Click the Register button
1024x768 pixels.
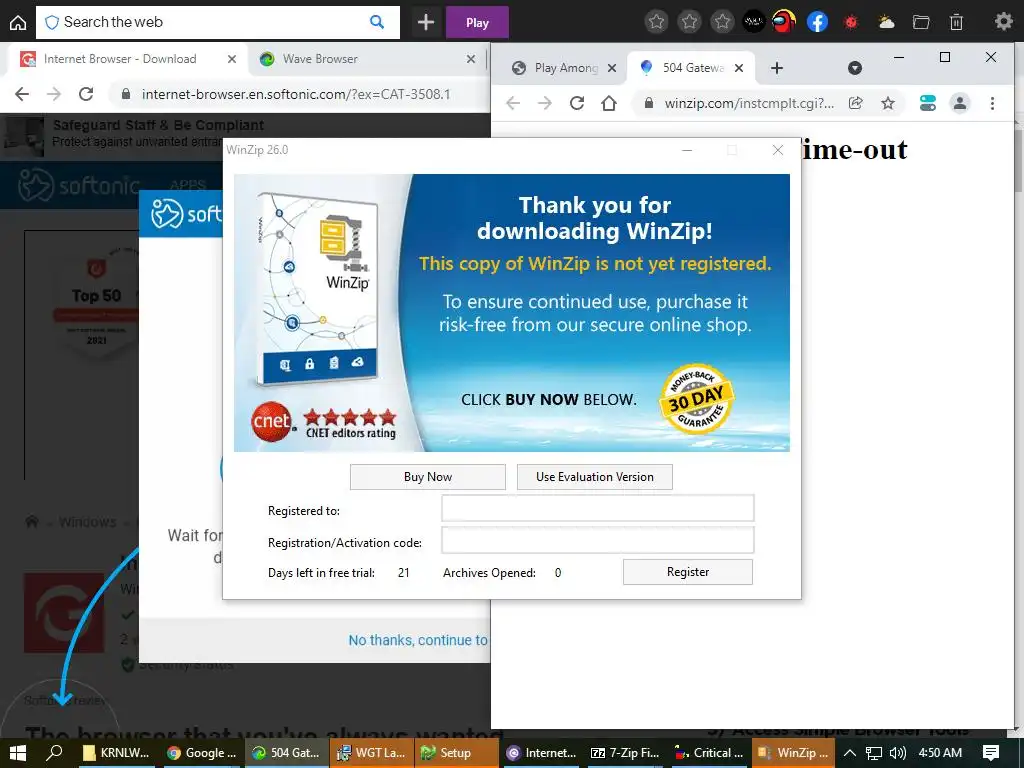tap(688, 572)
